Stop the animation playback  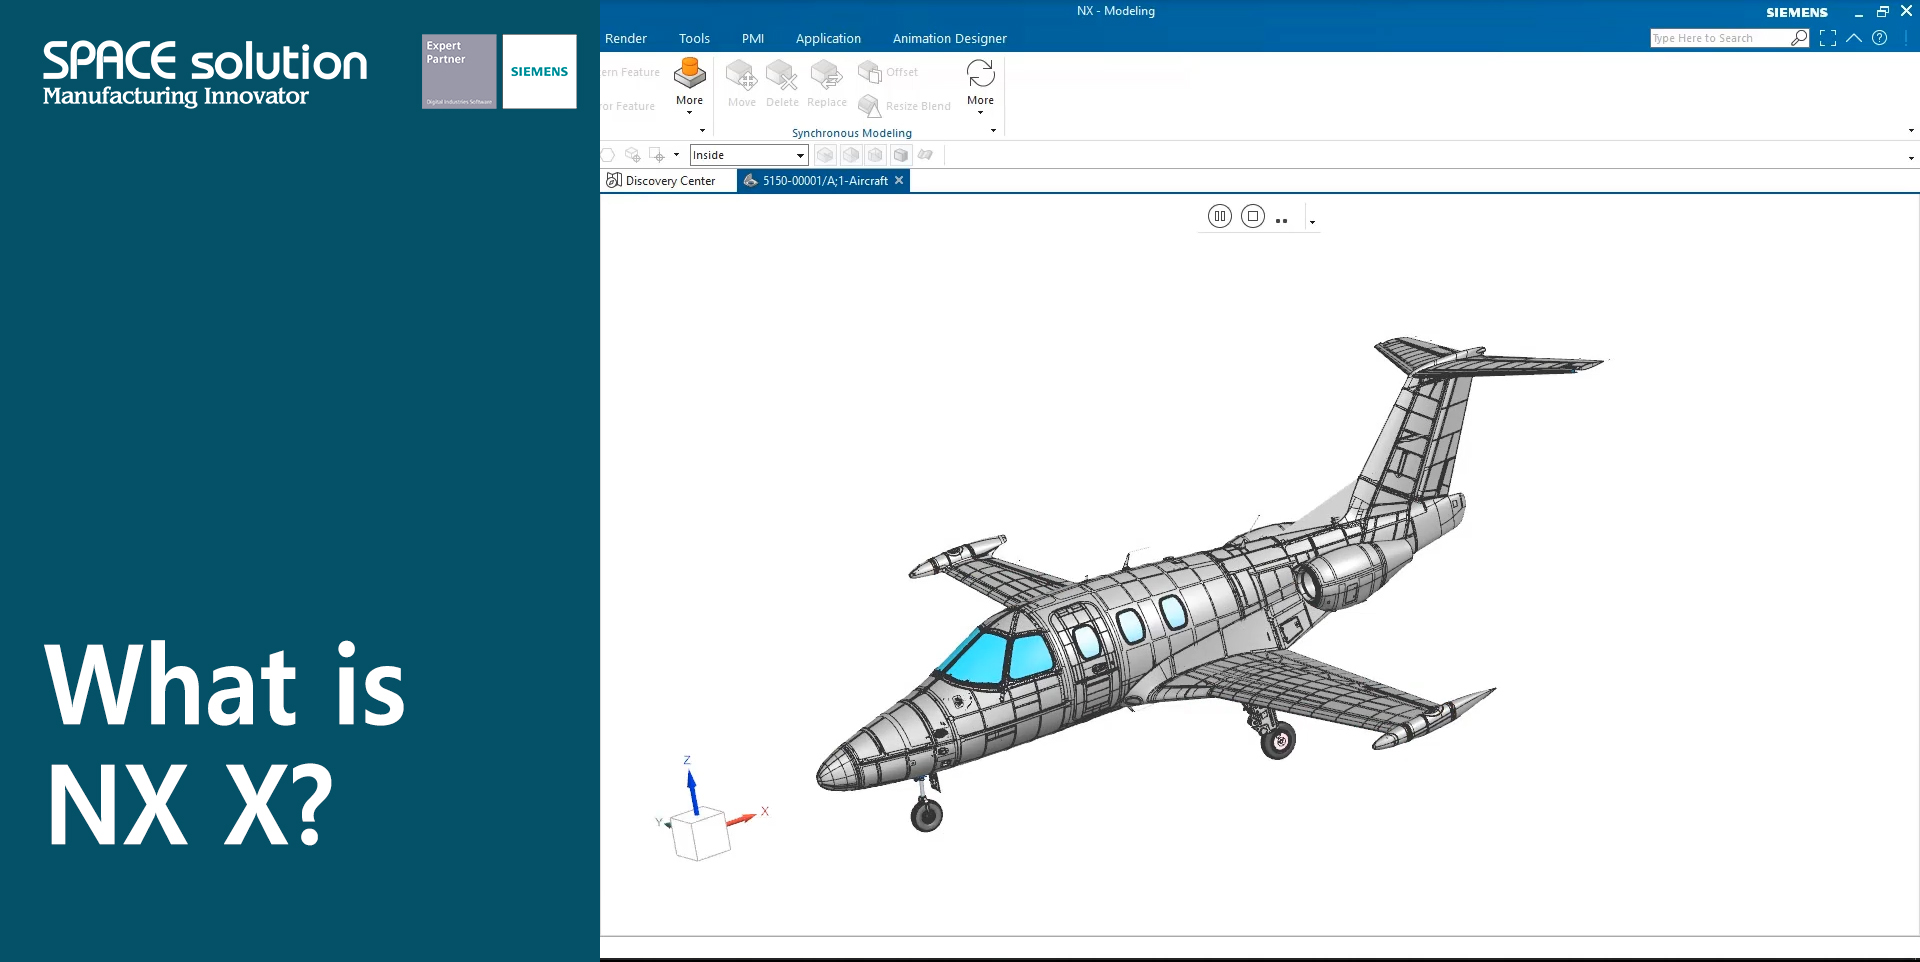click(1253, 216)
